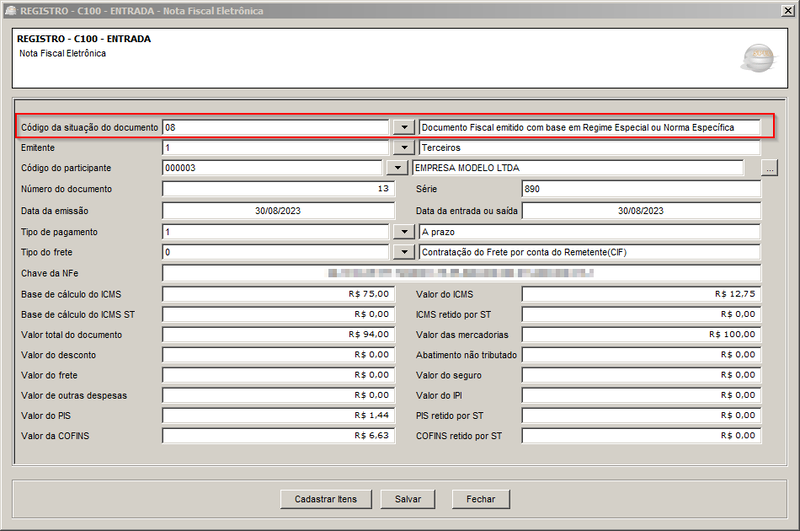The width and height of the screenshot is (800, 531).
Task: Click the Chave da NFe field
Action: [x=461, y=273]
